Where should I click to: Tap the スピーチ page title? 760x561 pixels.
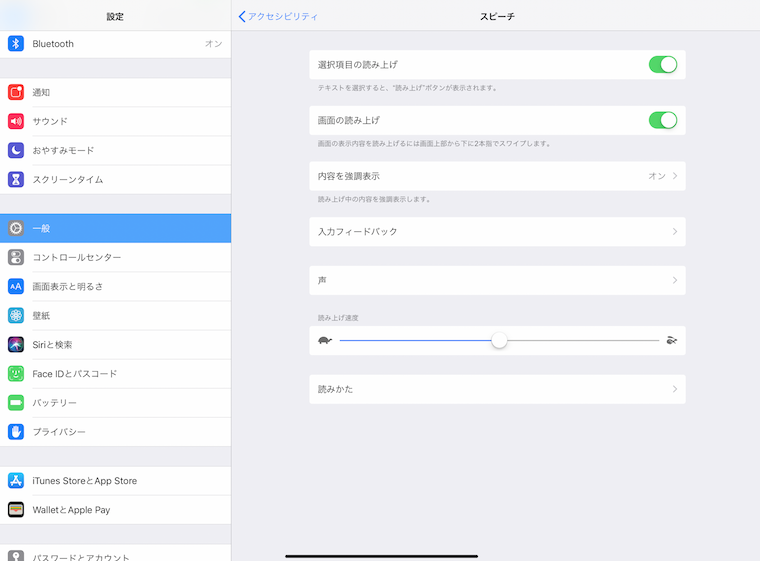point(497,16)
